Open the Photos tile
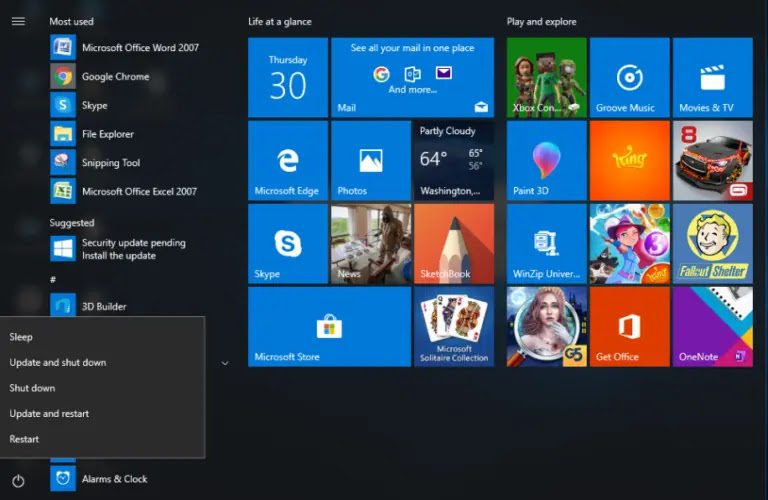 (x=371, y=161)
